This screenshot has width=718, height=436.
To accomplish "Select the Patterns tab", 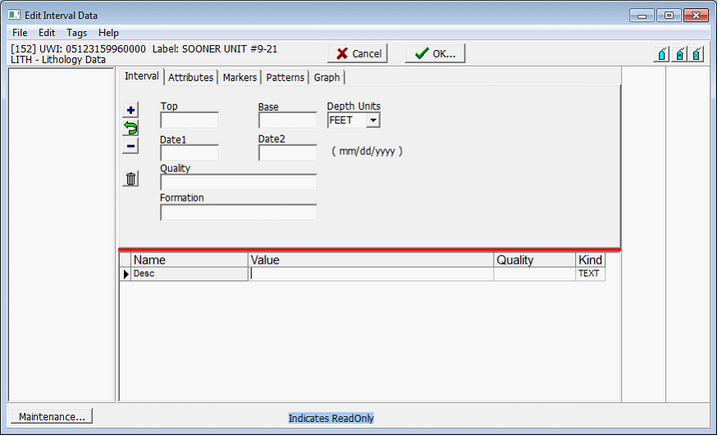I will point(285,77).
